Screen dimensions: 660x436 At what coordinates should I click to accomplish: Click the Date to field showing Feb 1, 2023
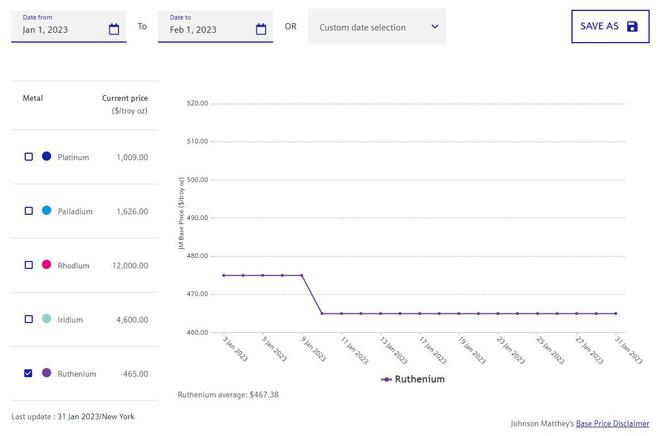pyautogui.click(x=207, y=30)
